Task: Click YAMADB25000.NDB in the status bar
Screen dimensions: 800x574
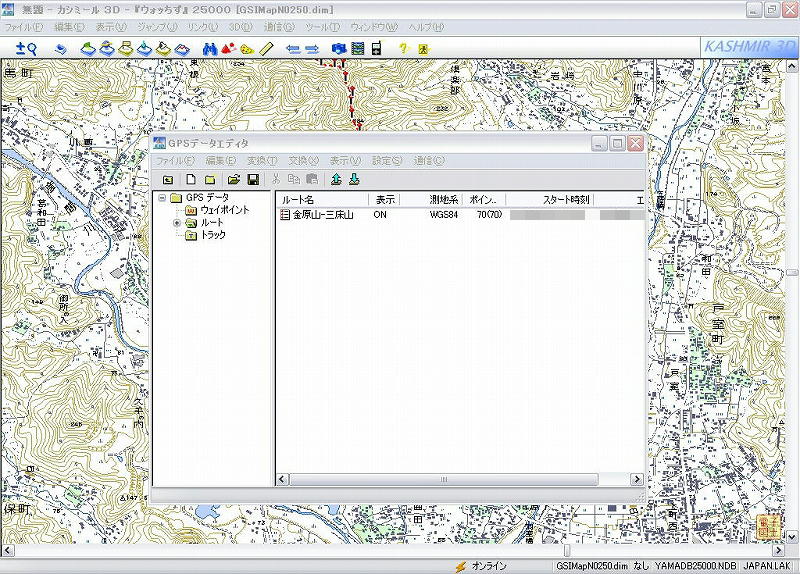Action: tap(695, 566)
